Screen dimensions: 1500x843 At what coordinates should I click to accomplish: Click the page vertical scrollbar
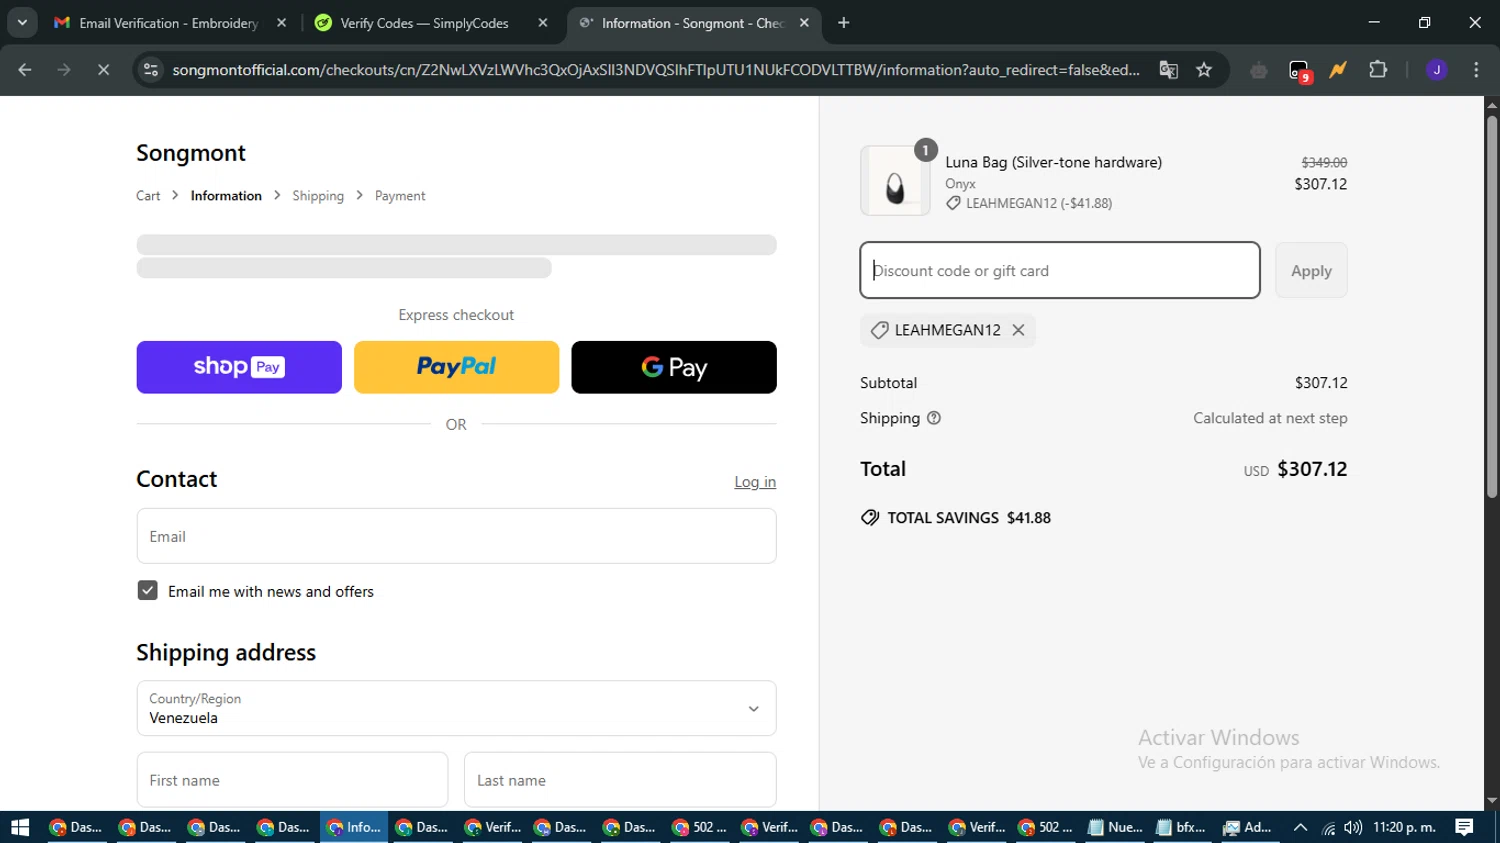pyautogui.click(x=1491, y=306)
